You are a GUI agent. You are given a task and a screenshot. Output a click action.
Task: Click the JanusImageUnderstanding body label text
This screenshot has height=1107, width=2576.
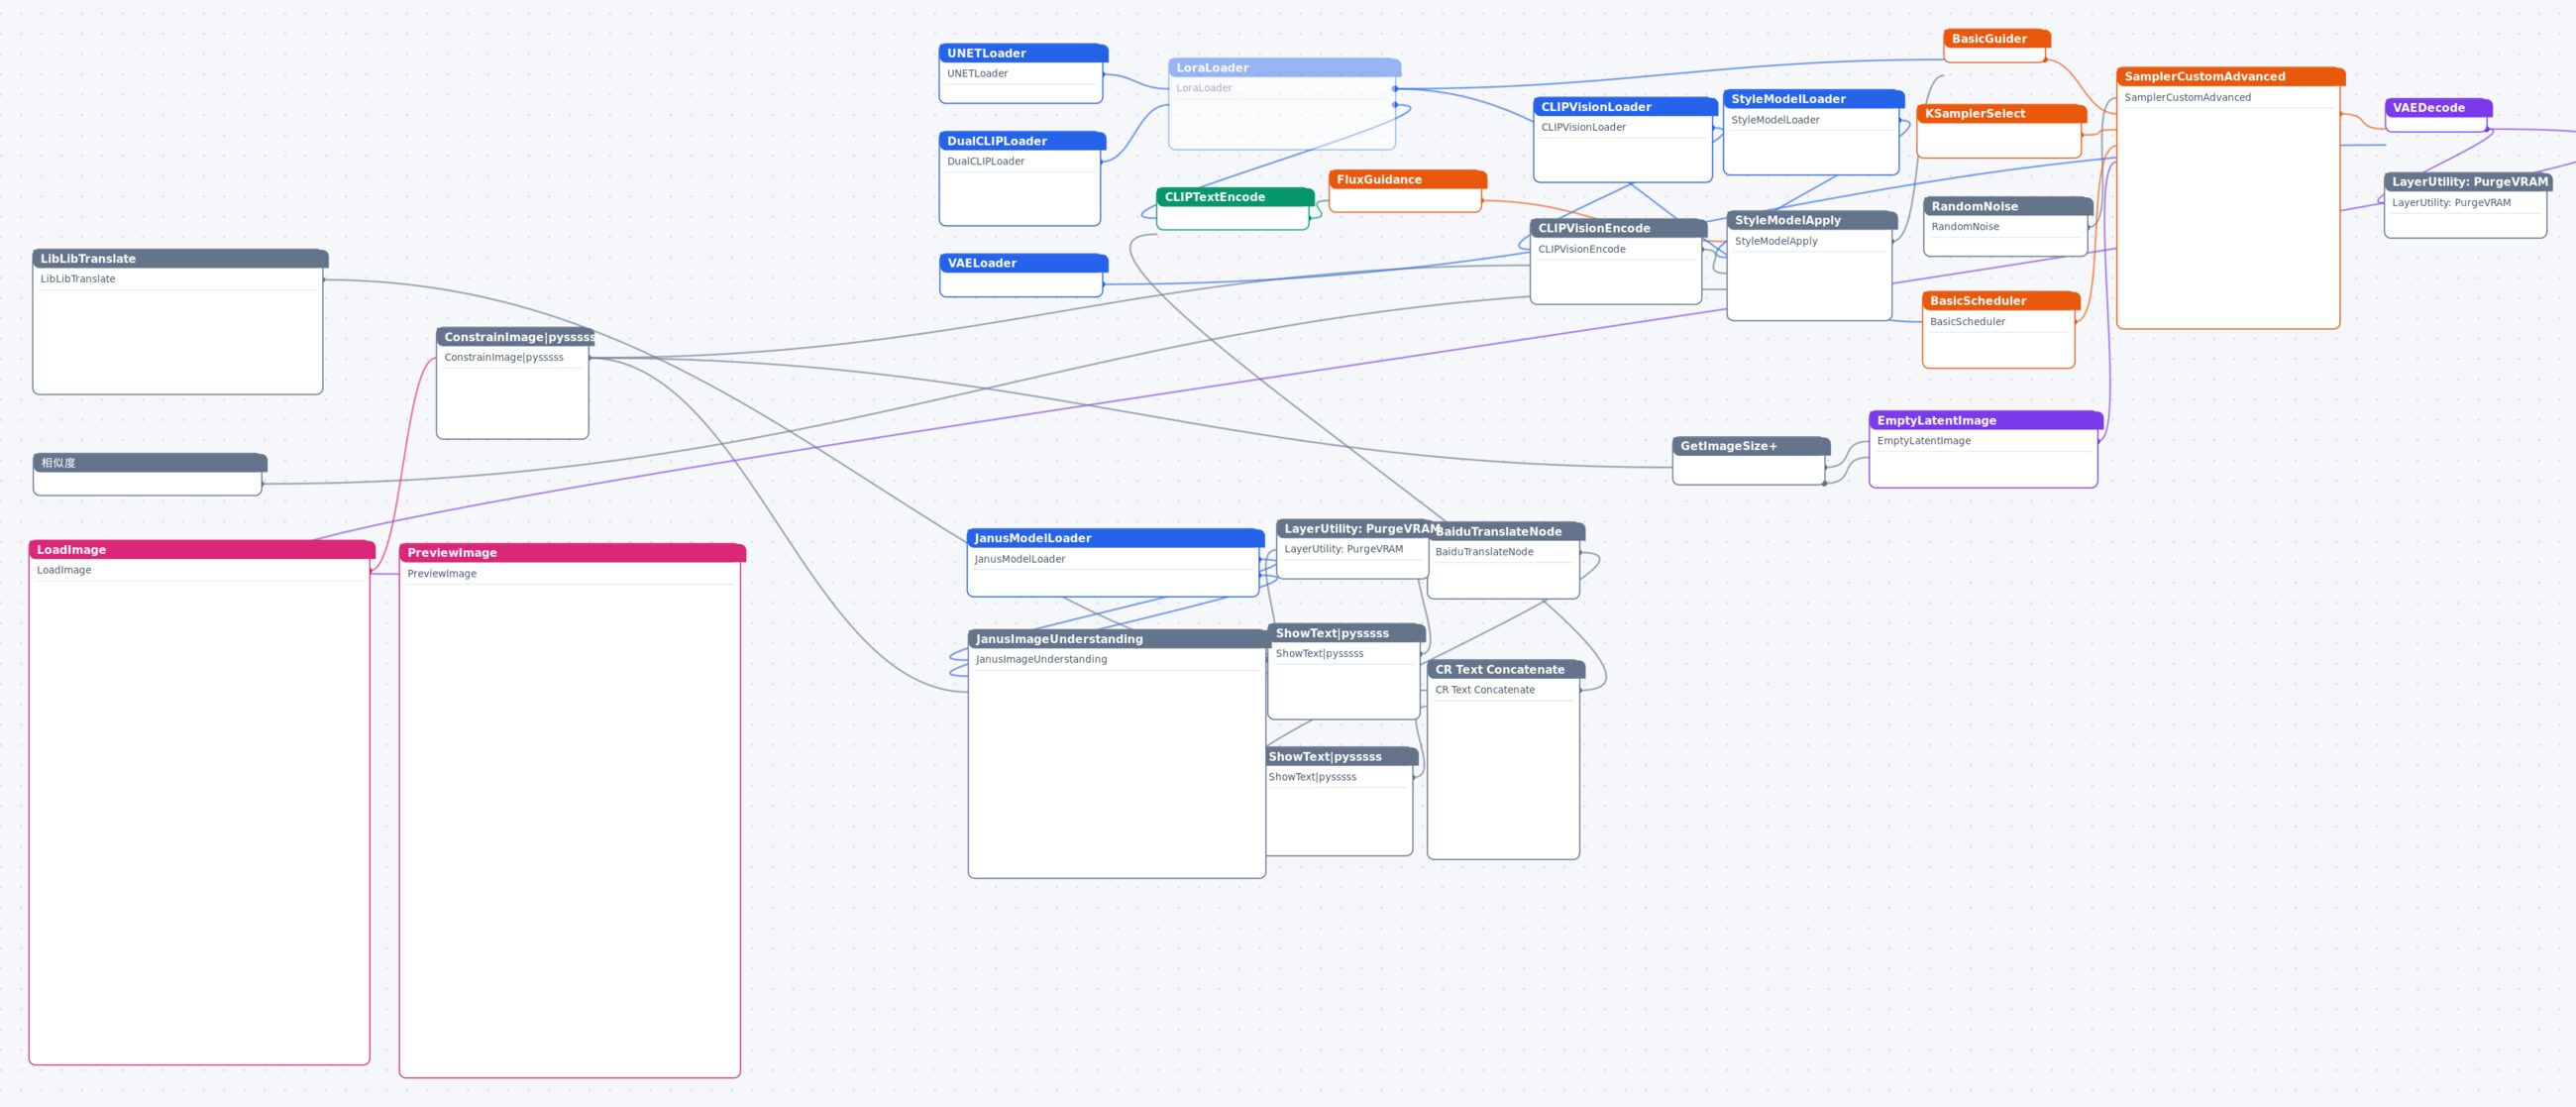point(1041,660)
